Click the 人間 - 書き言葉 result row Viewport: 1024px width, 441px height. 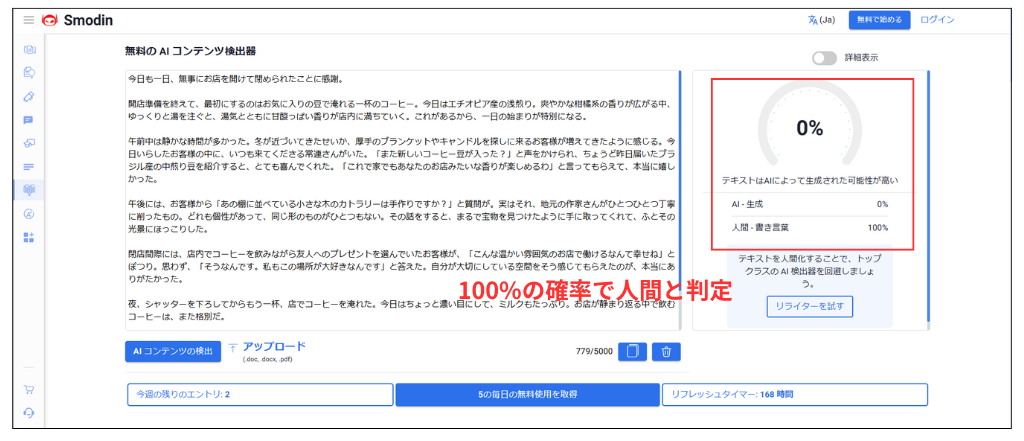coord(810,227)
